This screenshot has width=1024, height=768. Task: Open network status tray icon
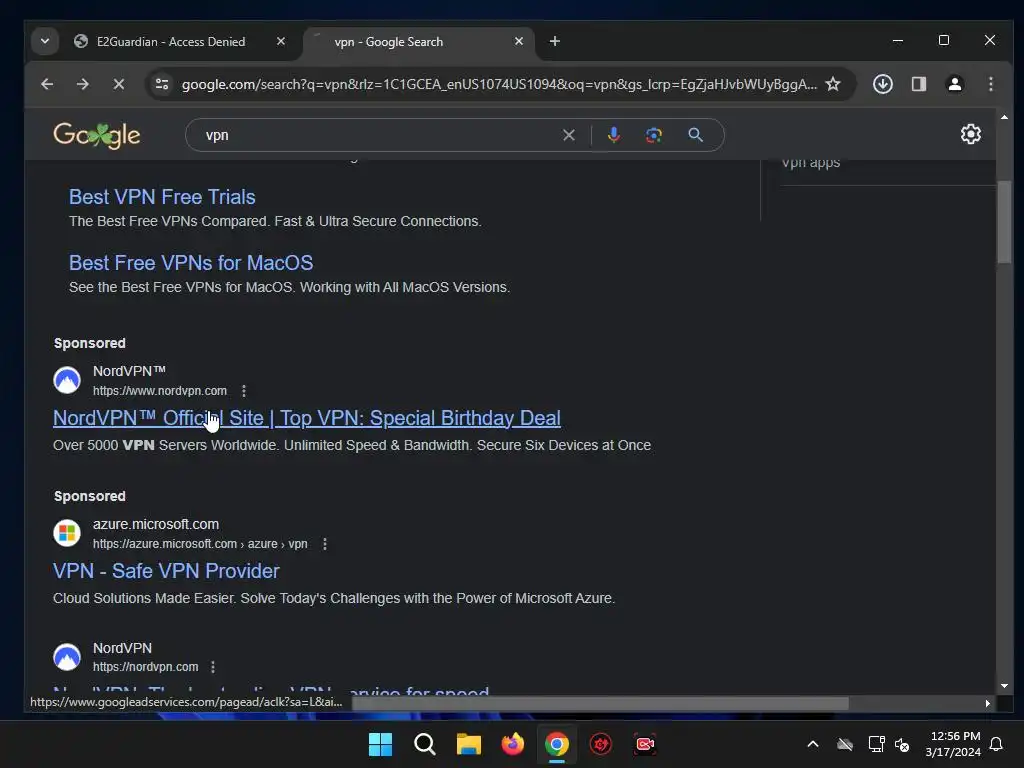[876, 744]
